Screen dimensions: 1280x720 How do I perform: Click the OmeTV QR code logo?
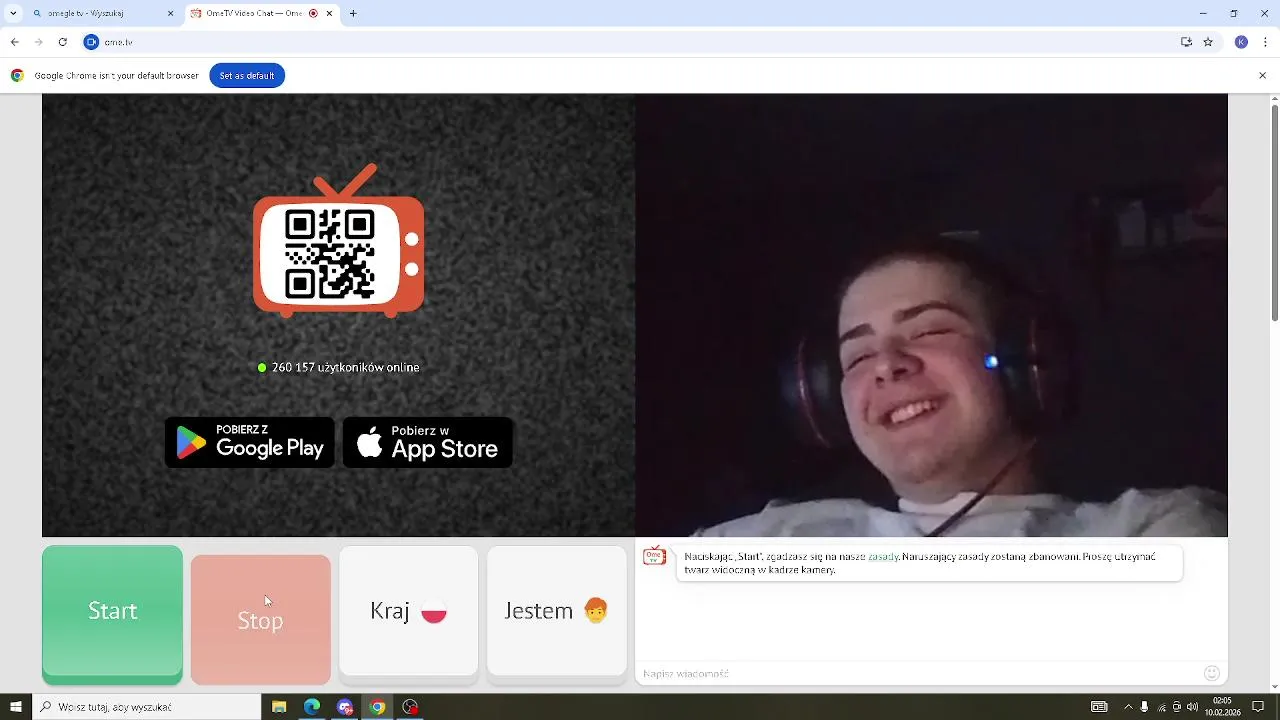click(338, 241)
